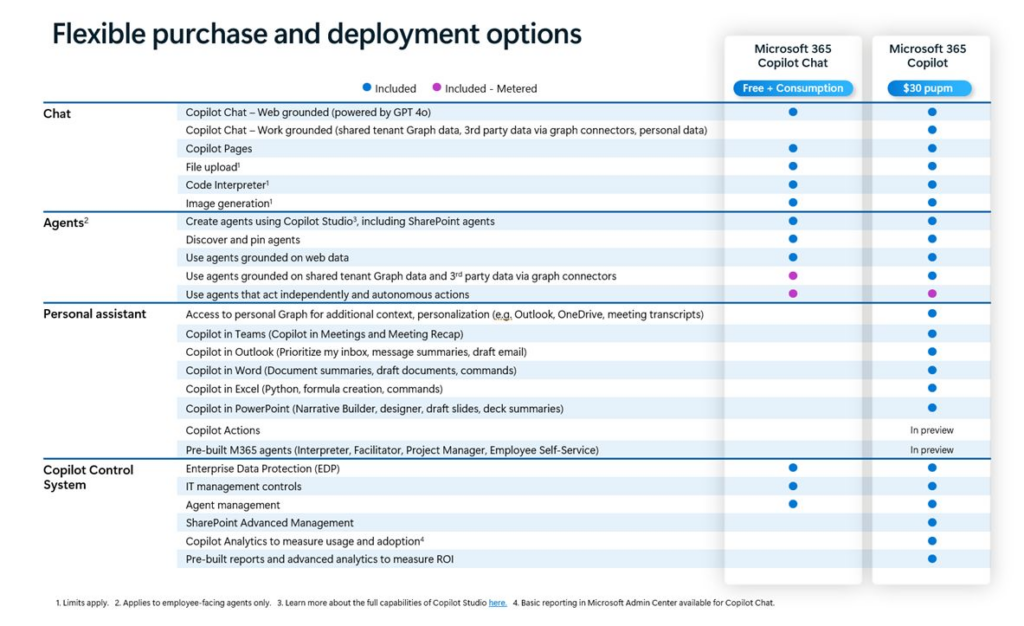1024x626 pixels.
Task: Click the "Copilot Pages" row text
Action: click(x=219, y=149)
